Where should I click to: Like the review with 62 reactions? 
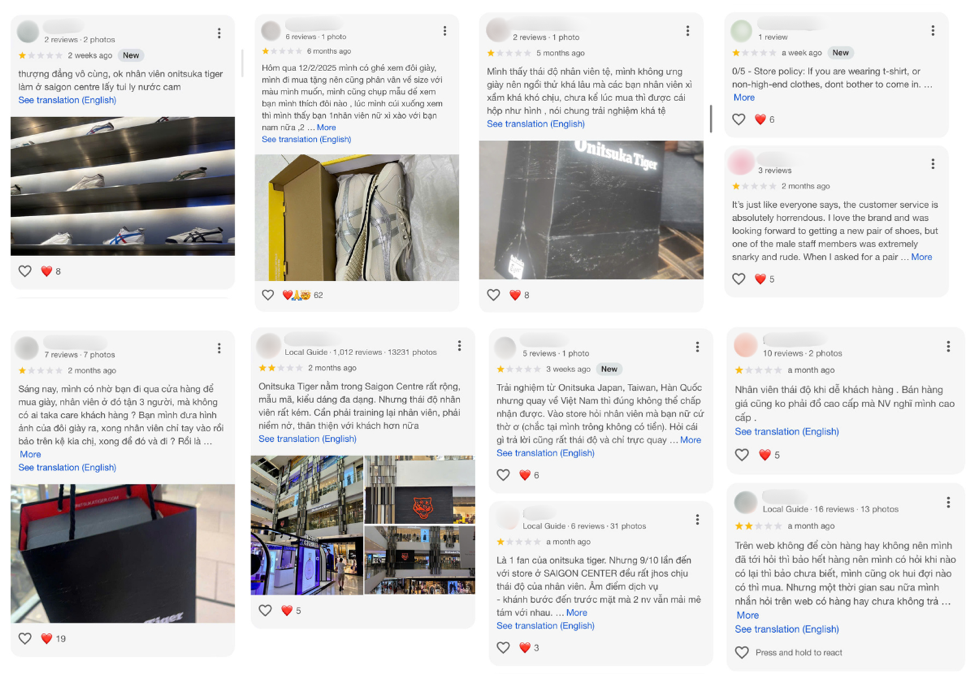click(x=268, y=295)
